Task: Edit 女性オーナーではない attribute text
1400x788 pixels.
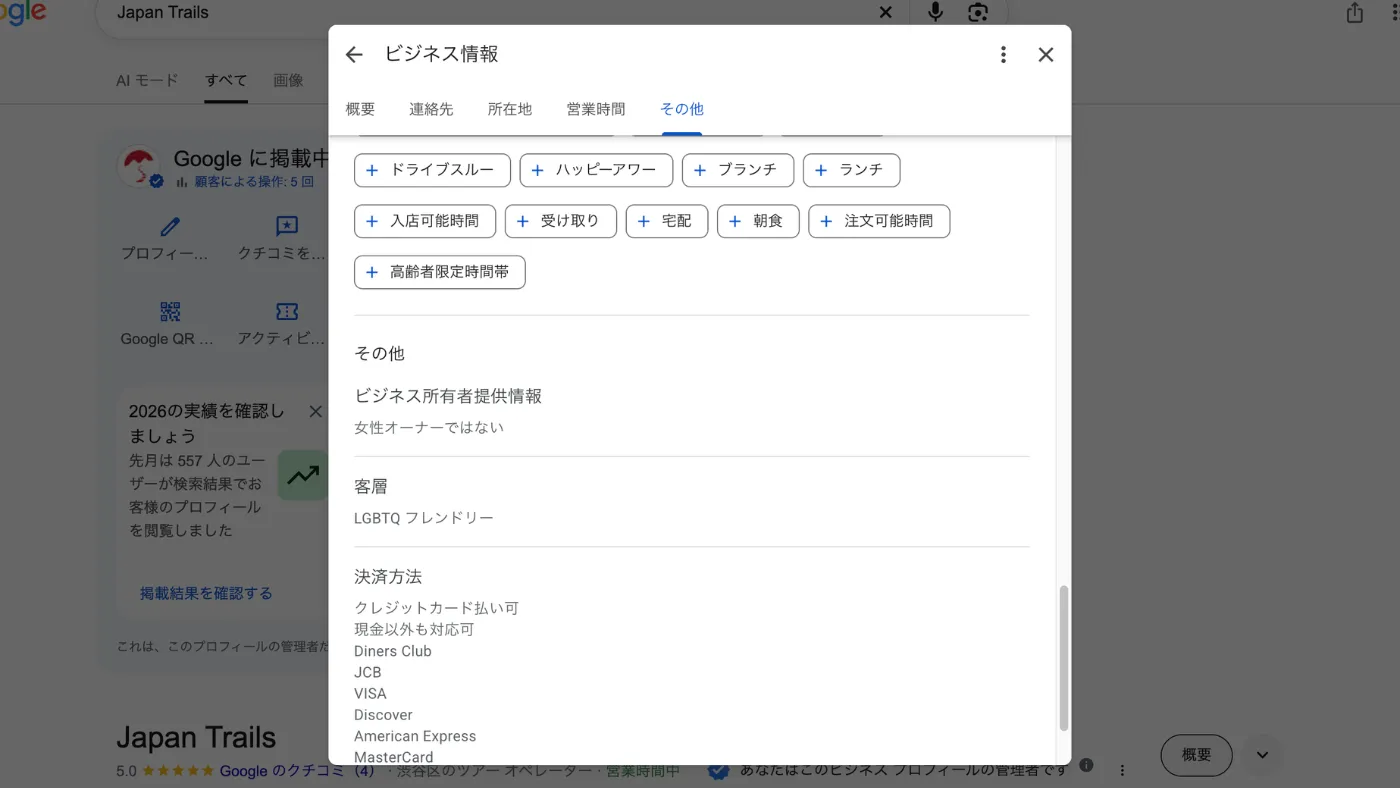Action: 429,427
